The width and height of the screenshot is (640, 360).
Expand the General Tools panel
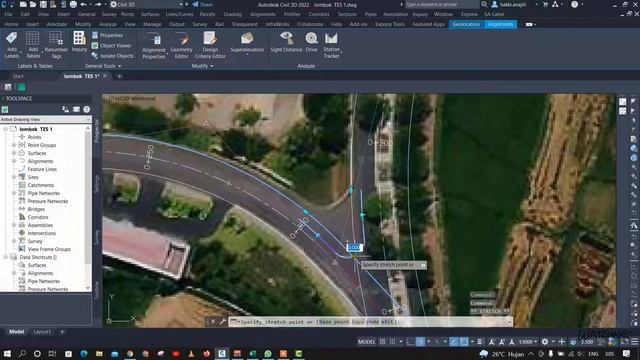[103, 66]
